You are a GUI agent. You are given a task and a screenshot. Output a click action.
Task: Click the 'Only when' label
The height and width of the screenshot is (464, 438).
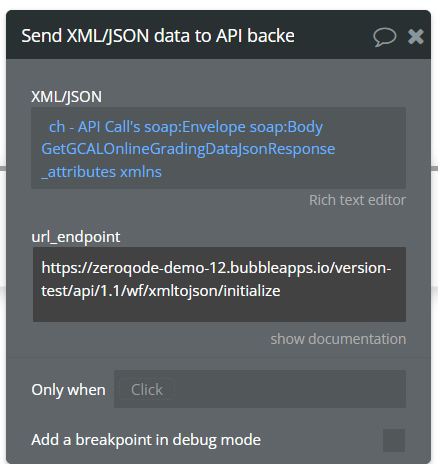[68, 390]
